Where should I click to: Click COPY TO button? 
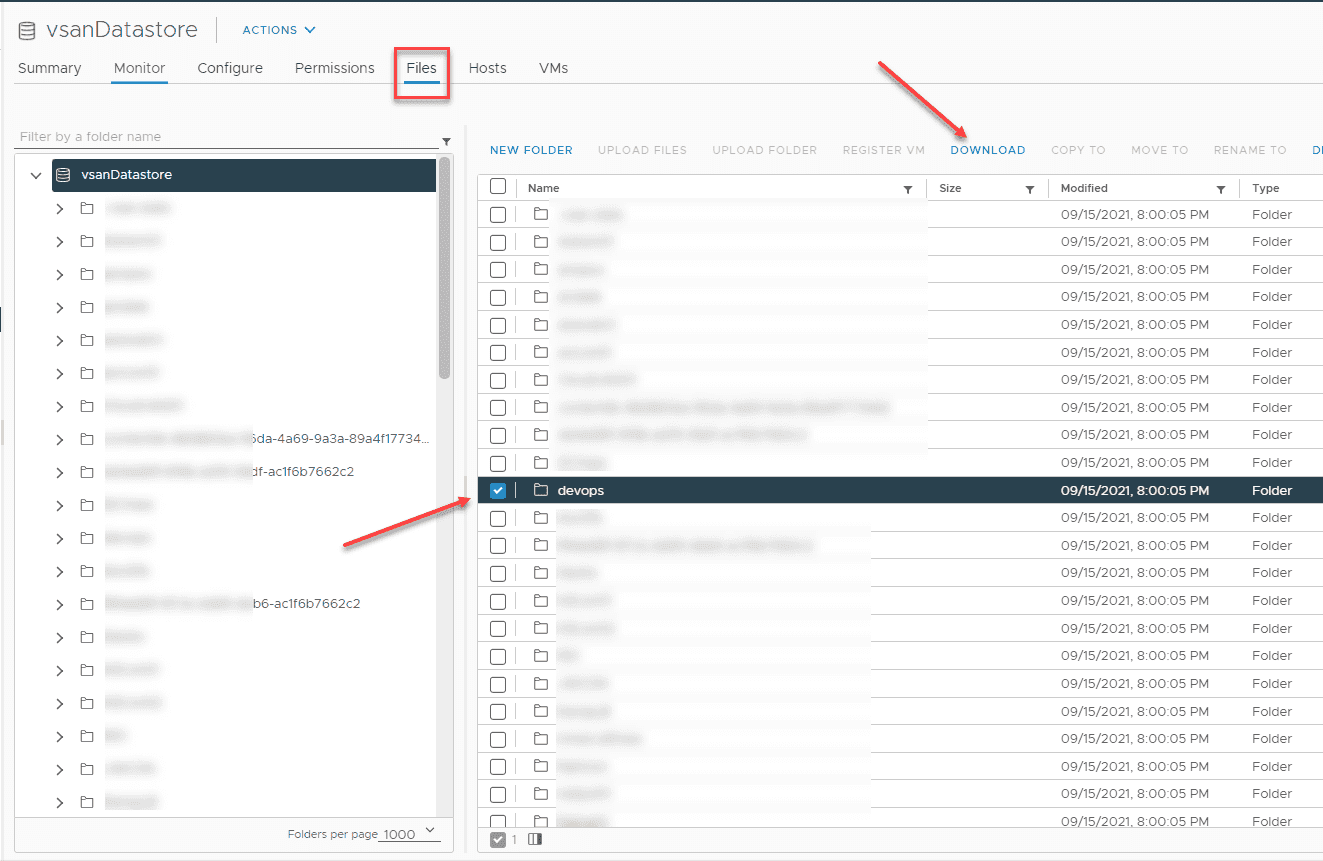(x=1078, y=150)
